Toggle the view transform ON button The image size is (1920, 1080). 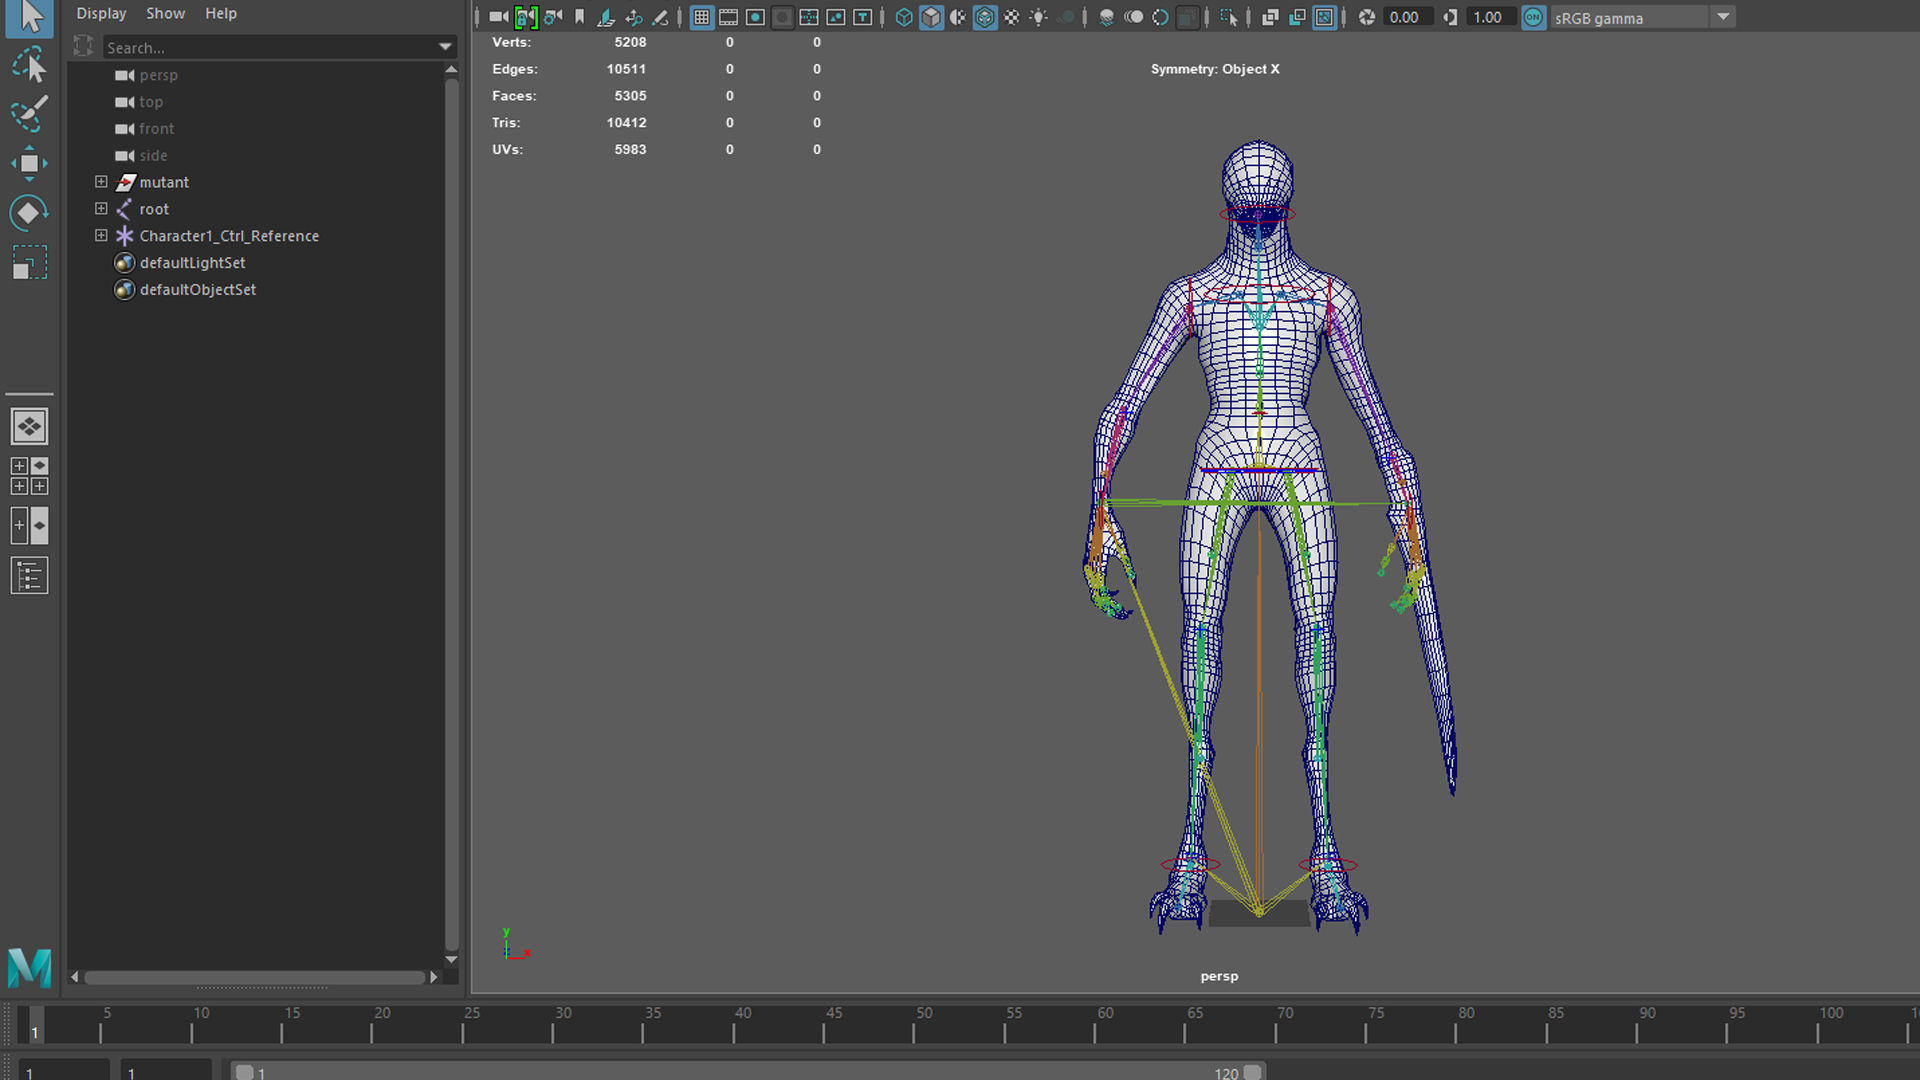(1533, 17)
